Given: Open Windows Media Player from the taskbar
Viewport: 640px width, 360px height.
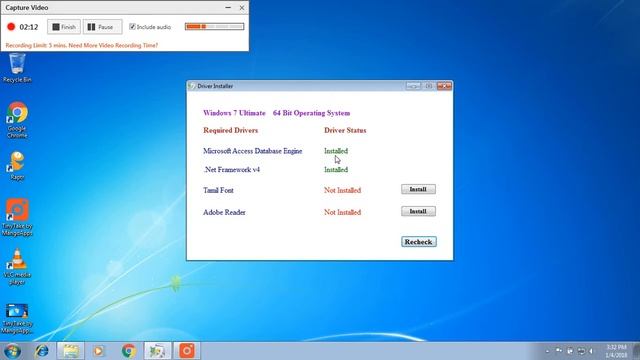Looking at the screenshot, I should point(99,351).
